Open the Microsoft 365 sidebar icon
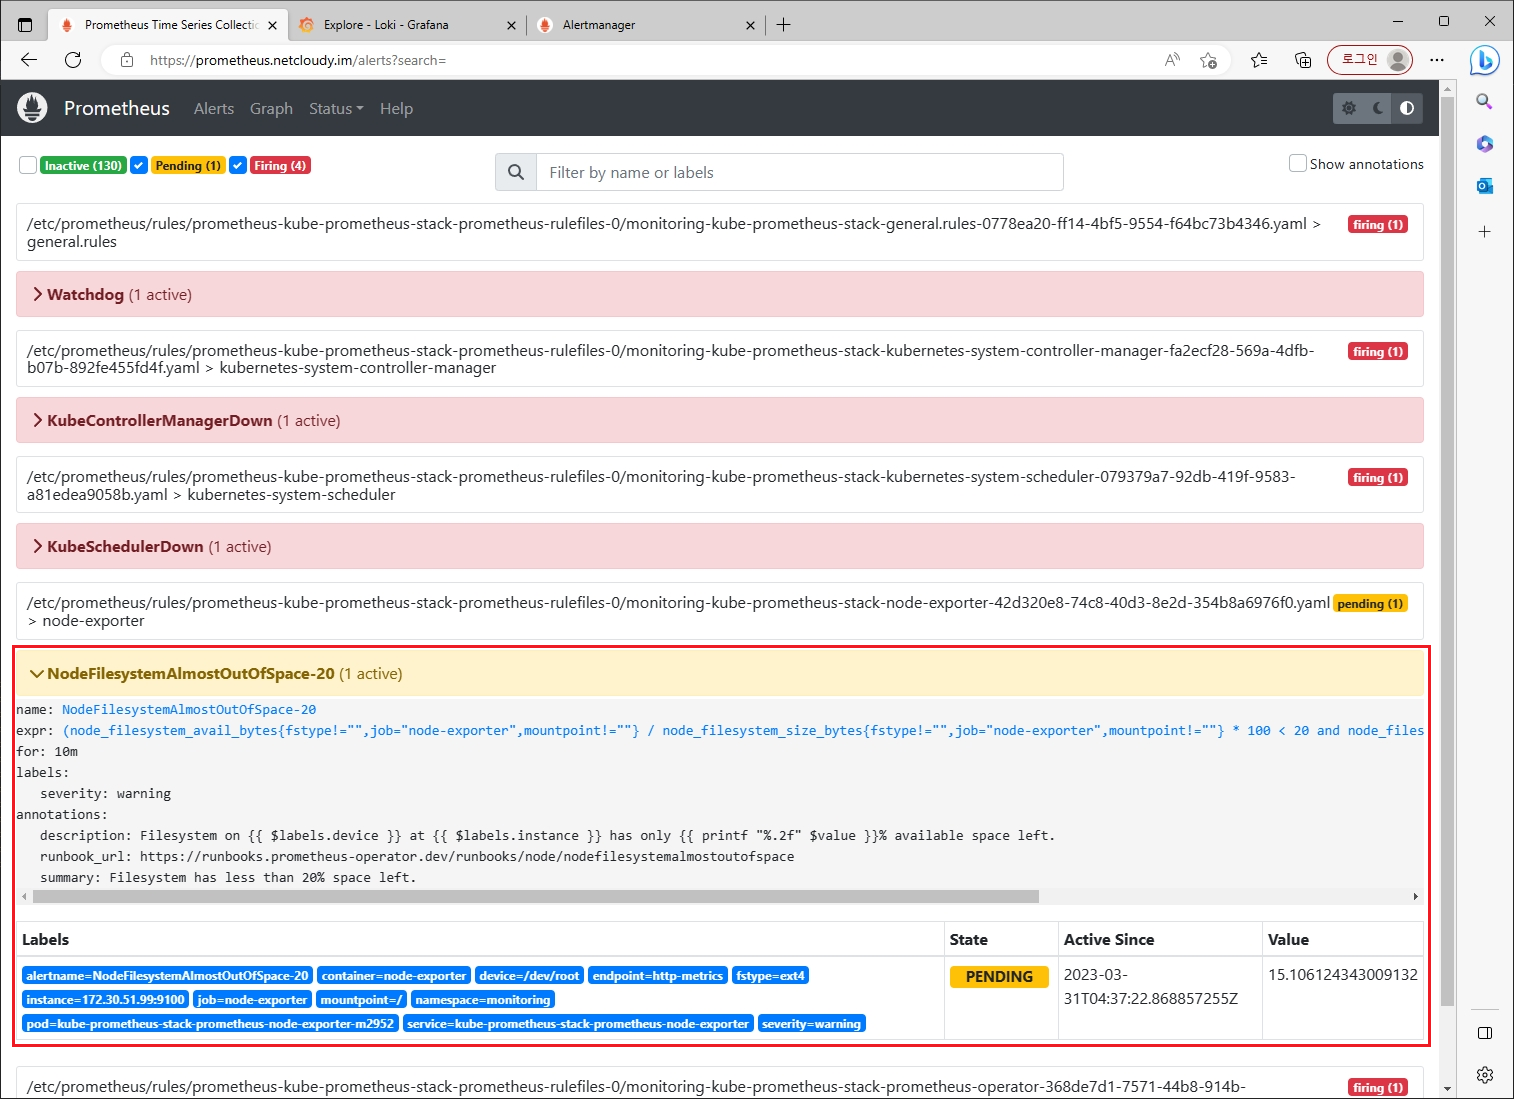This screenshot has width=1514, height=1099. [x=1485, y=144]
